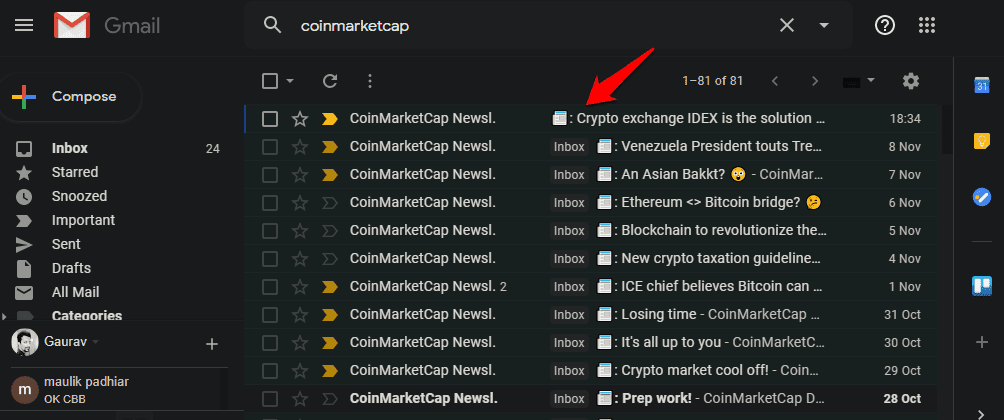Screen dimensions: 1004x420
Task: Click the search field containing coinmarketcap
Action: [x=520, y=25]
